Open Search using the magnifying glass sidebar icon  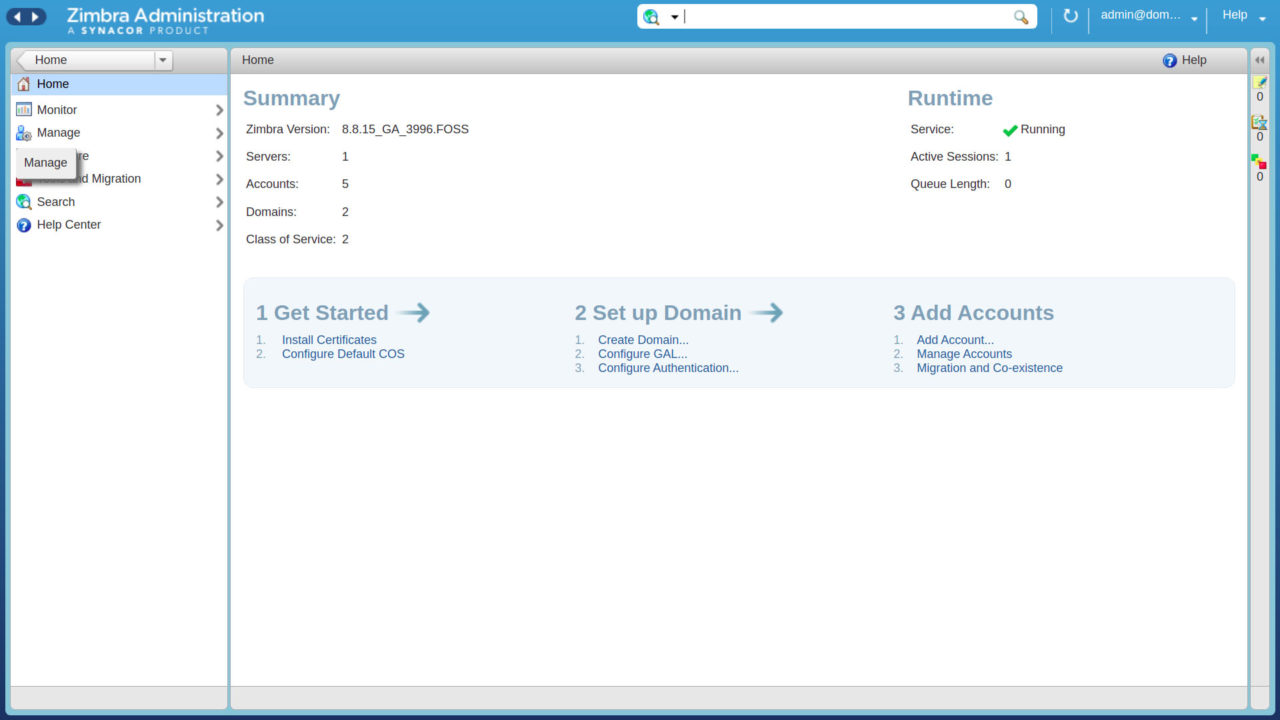(x=25, y=201)
